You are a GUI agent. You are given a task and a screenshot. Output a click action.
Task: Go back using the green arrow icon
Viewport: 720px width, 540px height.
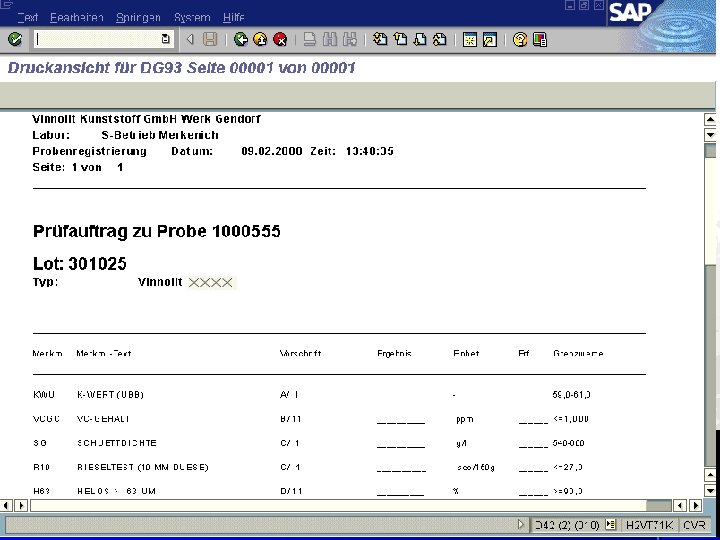tap(241, 39)
